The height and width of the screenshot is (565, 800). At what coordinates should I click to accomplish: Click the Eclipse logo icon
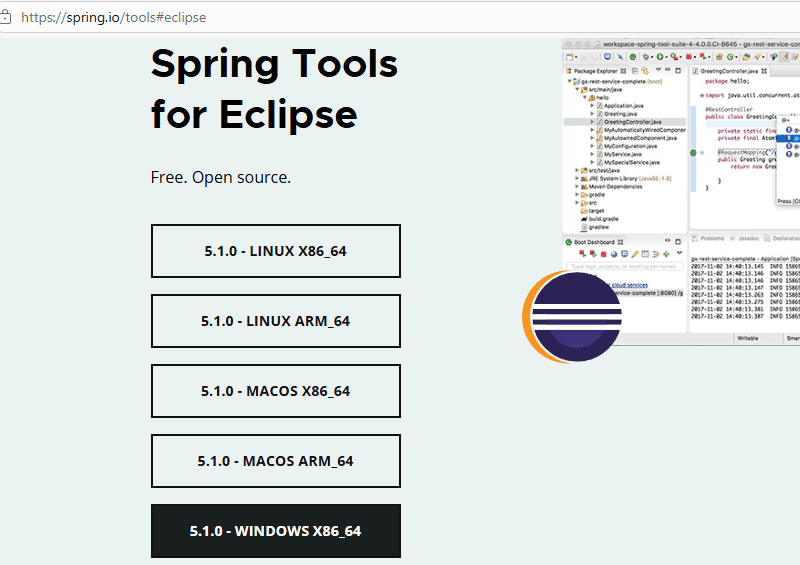pos(574,318)
